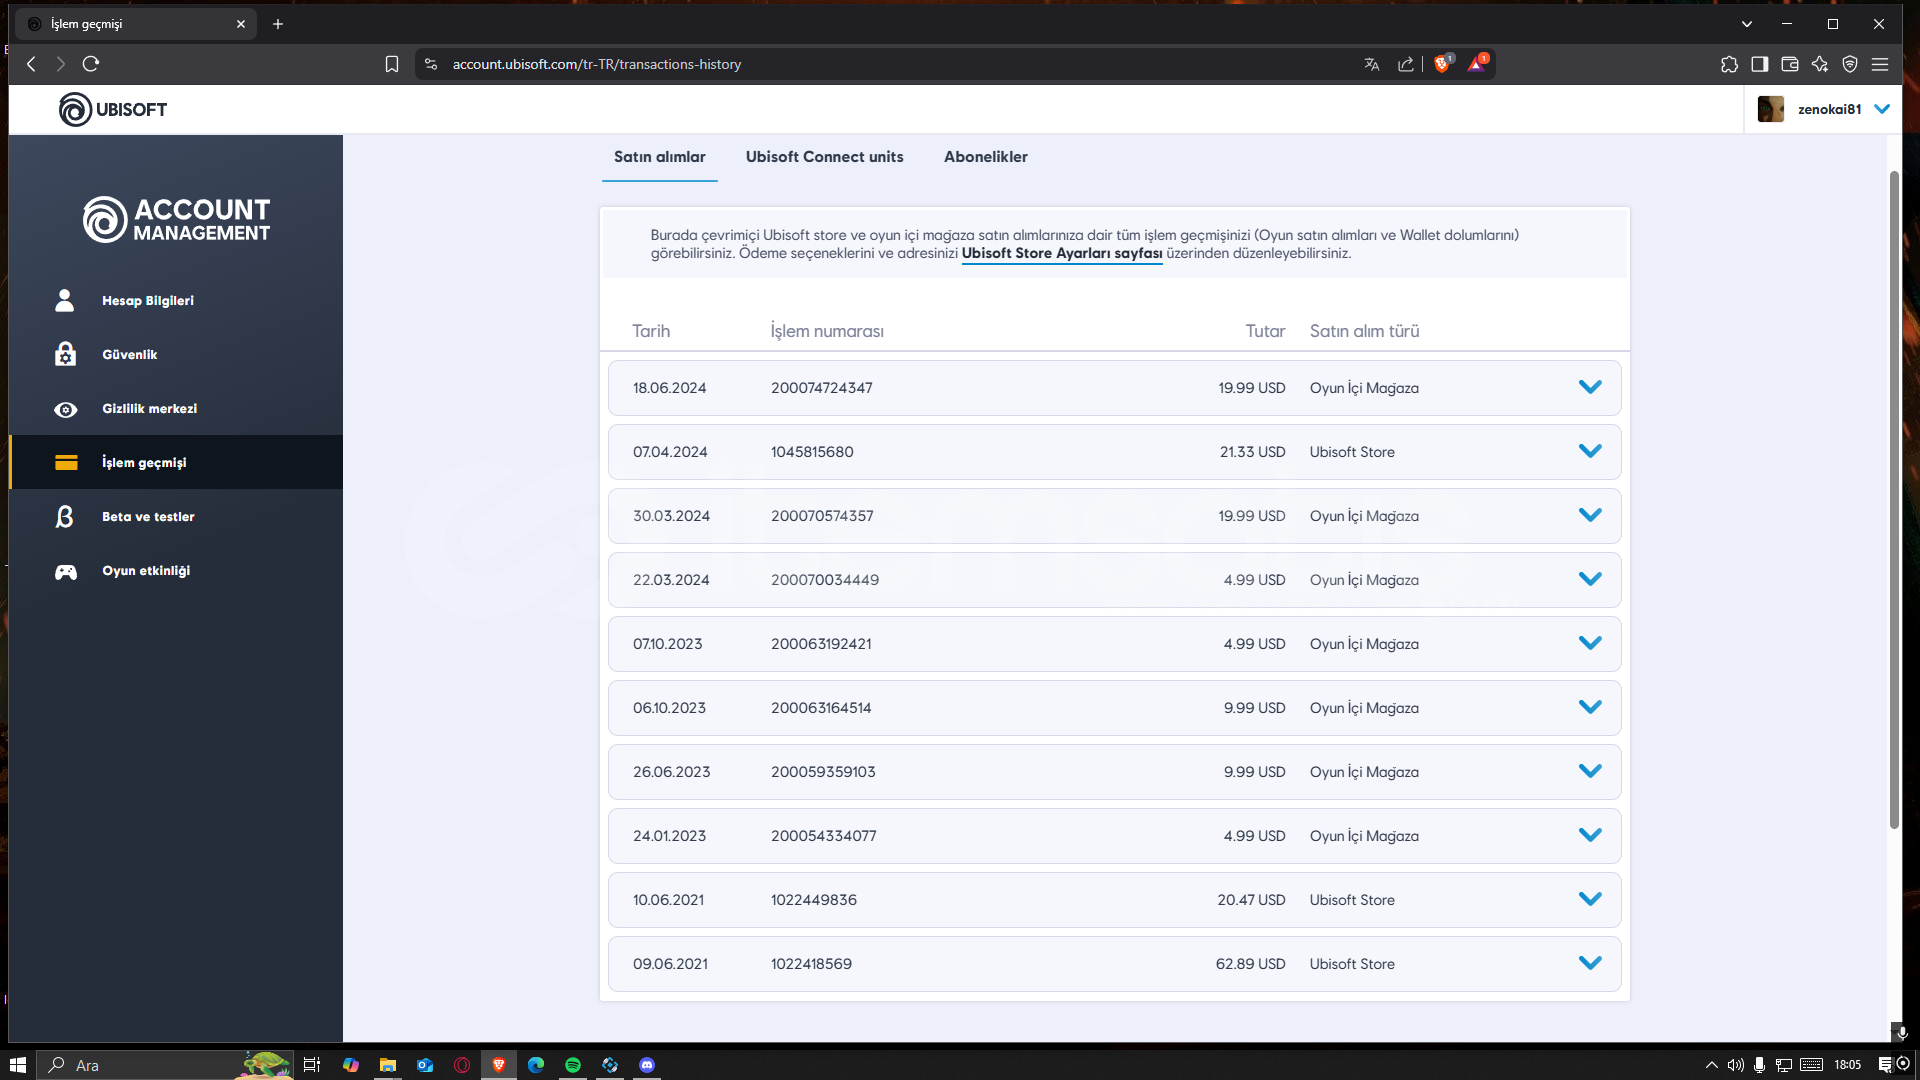The width and height of the screenshot is (1920, 1080).
Task: Expand transaction 1022418569 details
Action: [x=1590, y=963]
